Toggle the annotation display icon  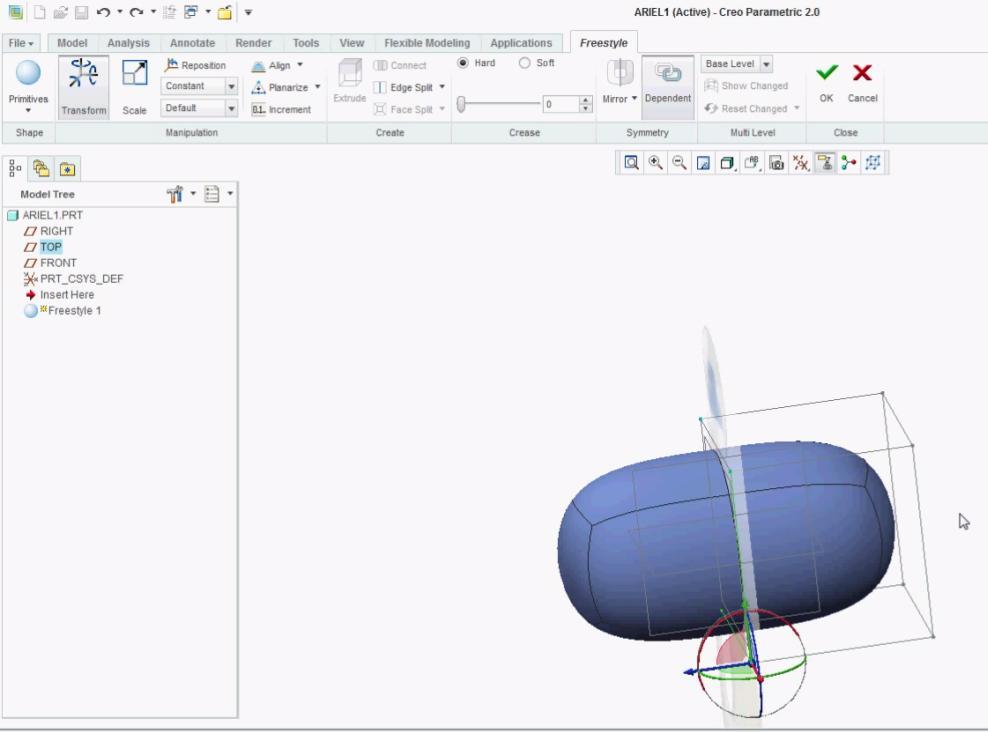825,163
